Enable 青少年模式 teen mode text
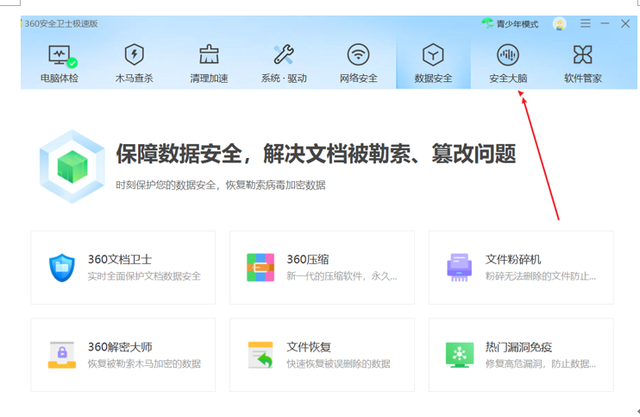640x417 pixels. [517, 24]
